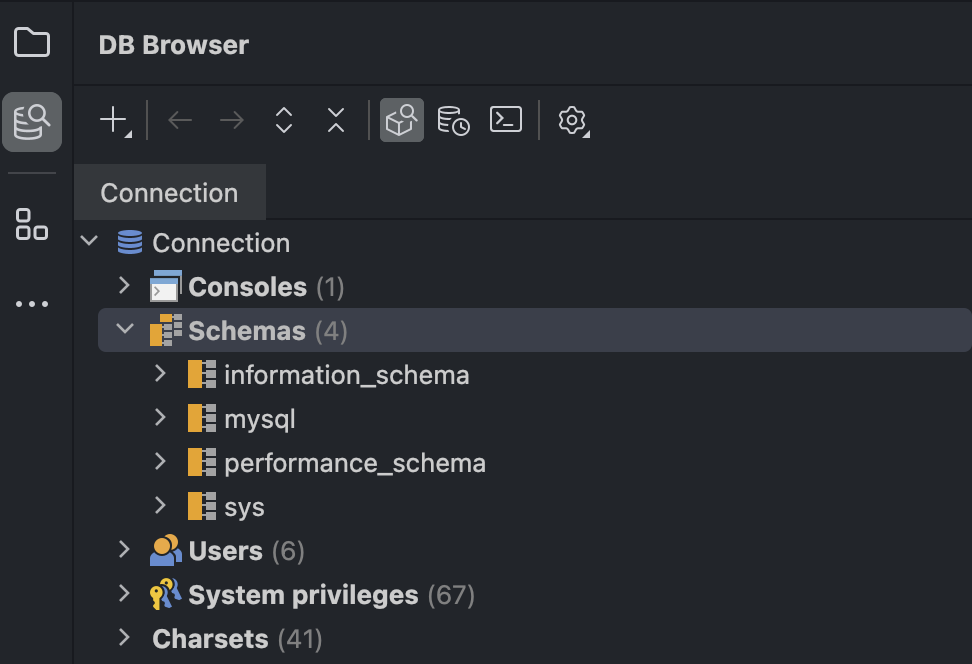Open the Structure tool window icon
The width and height of the screenshot is (972, 664).
pos(32,224)
